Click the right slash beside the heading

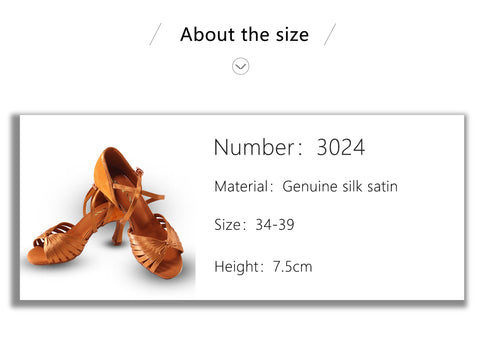pyautogui.click(x=330, y=34)
